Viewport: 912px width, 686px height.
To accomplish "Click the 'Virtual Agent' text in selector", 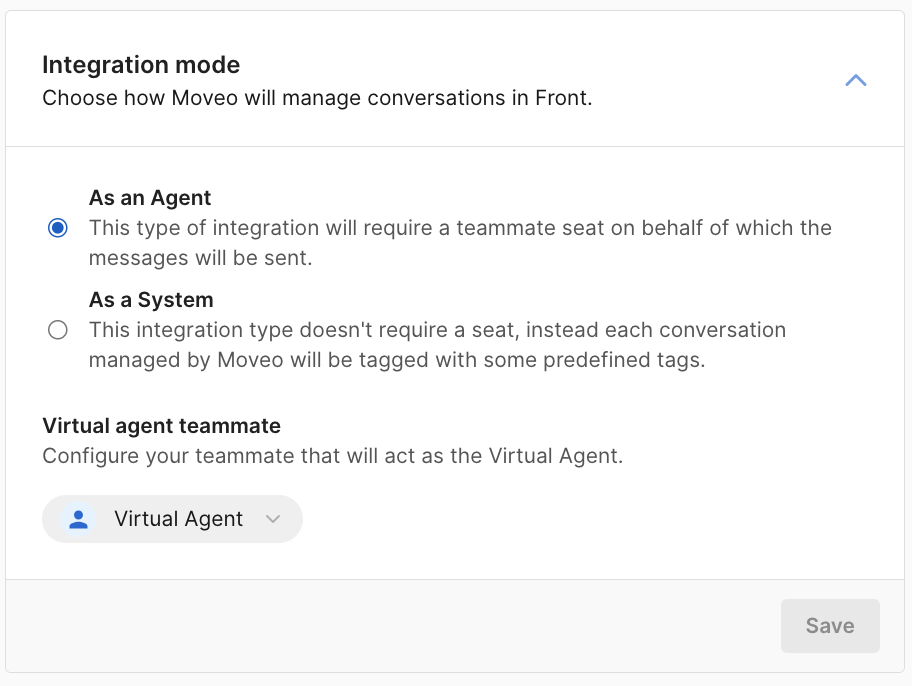I will point(178,519).
